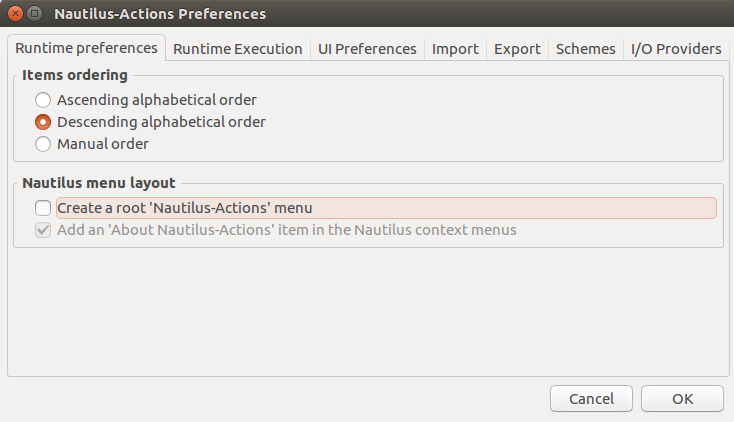Image resolution: width=734 pixels, height=422 pixels.
Task: Close the Nautilus-Actions Preferences window
Action: pos(14,14)
